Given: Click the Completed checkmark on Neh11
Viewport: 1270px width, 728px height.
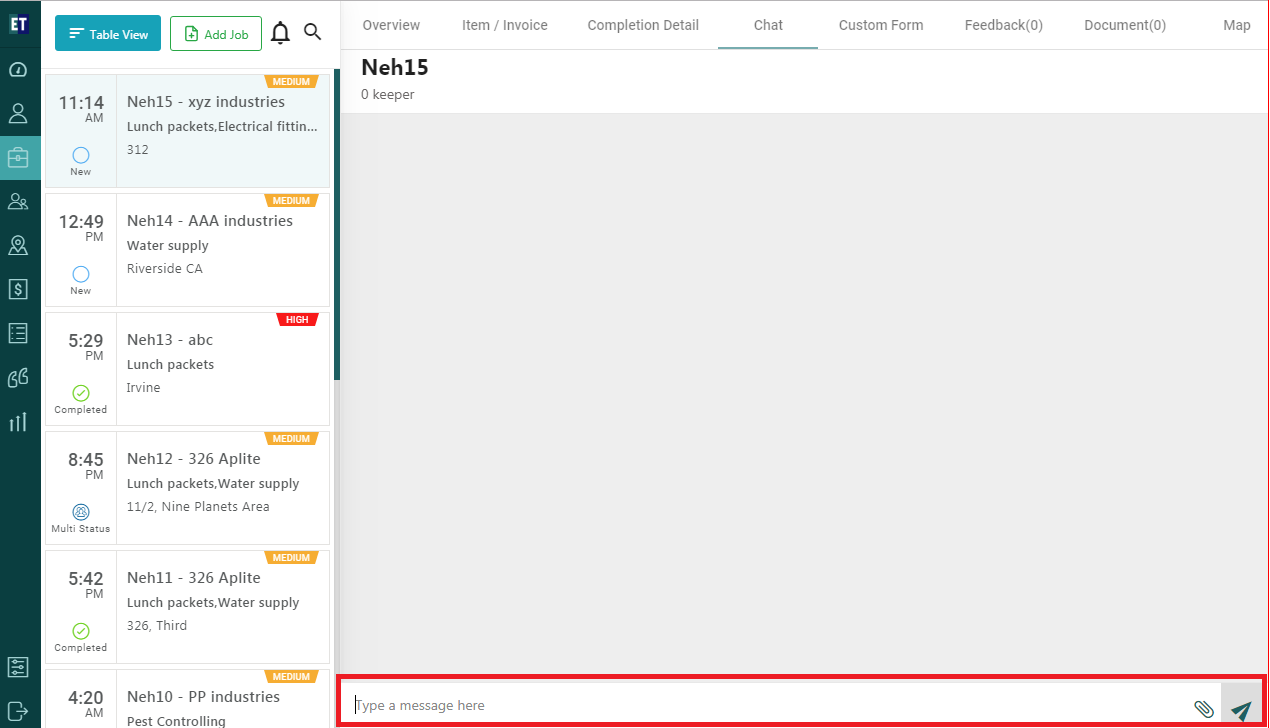Looking at the screenshot, I should (81, 631).
